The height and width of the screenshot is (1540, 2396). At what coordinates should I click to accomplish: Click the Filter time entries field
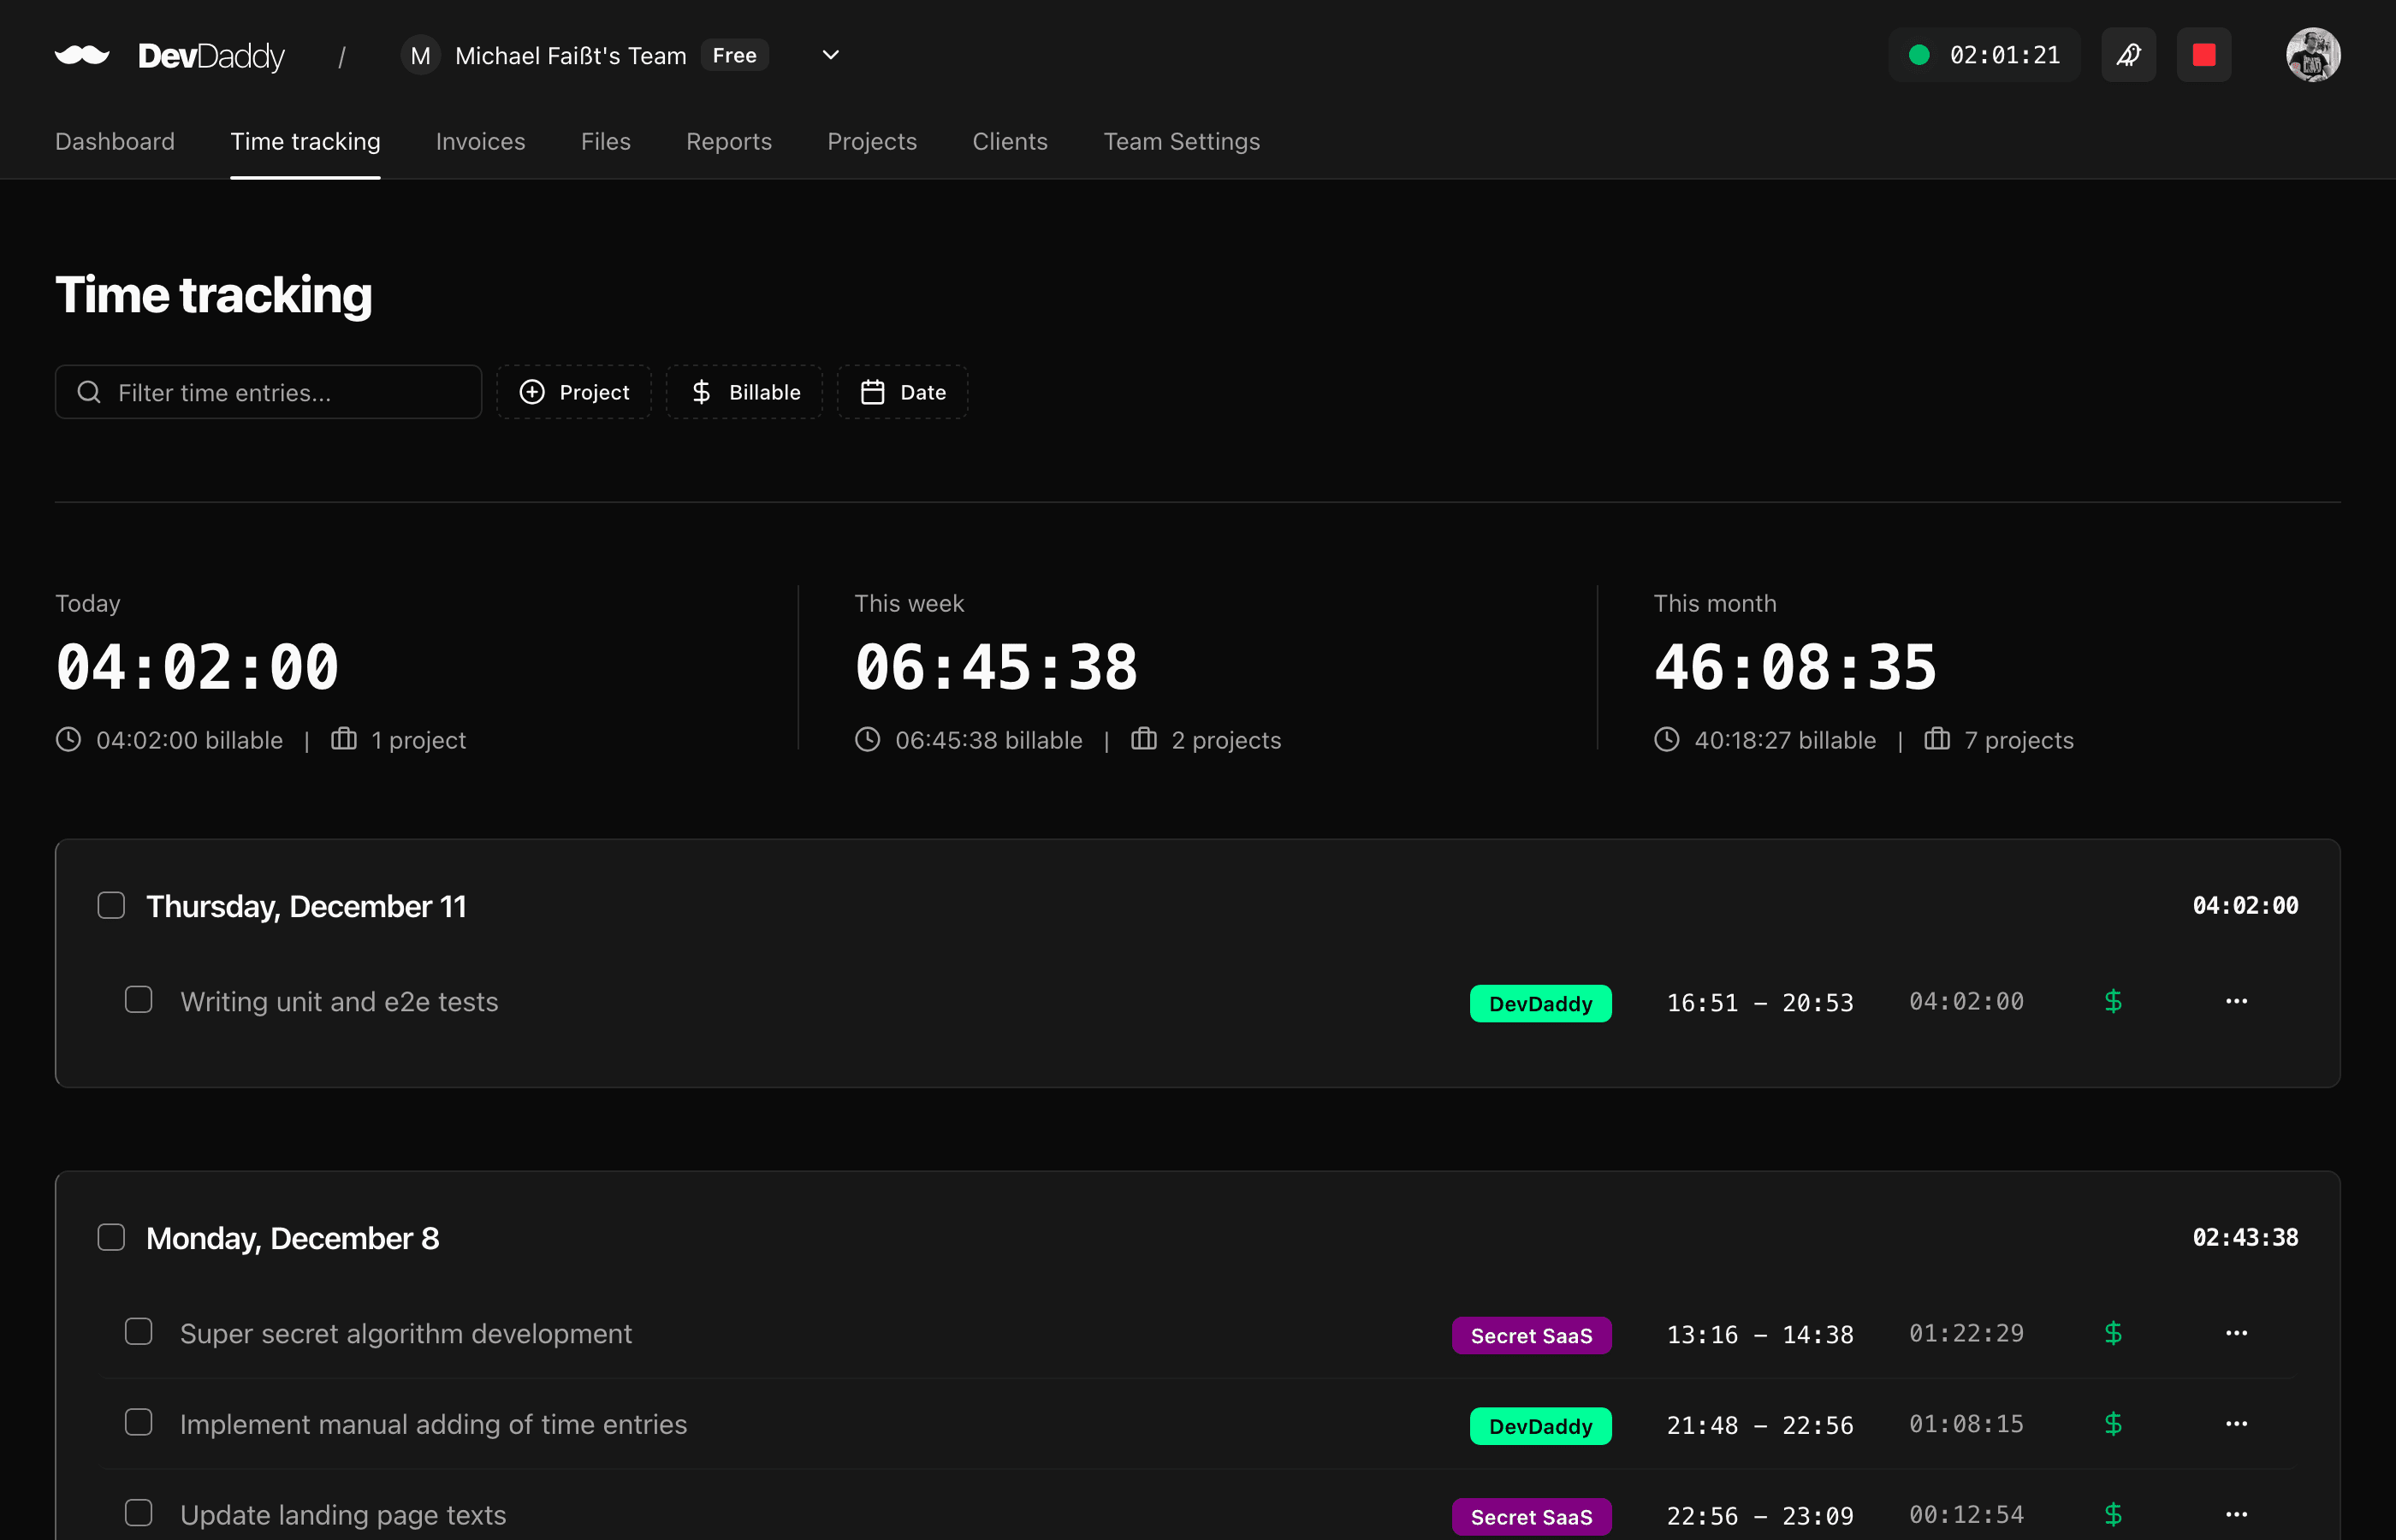(x=268, y=392)
